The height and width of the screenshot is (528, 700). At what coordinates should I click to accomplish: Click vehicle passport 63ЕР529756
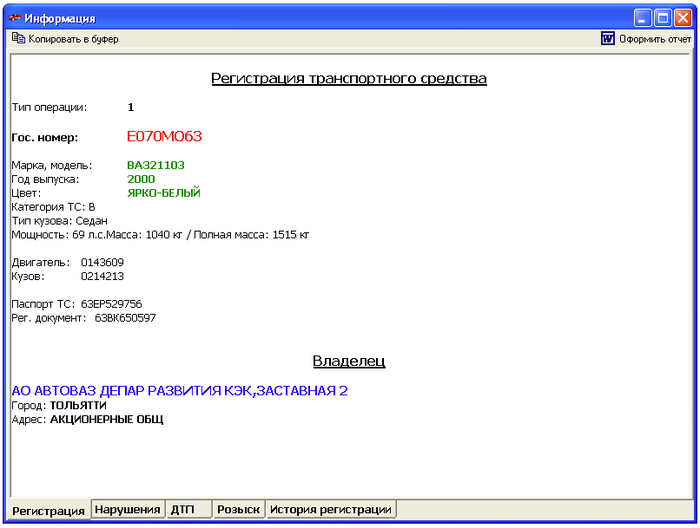[111, 304]
